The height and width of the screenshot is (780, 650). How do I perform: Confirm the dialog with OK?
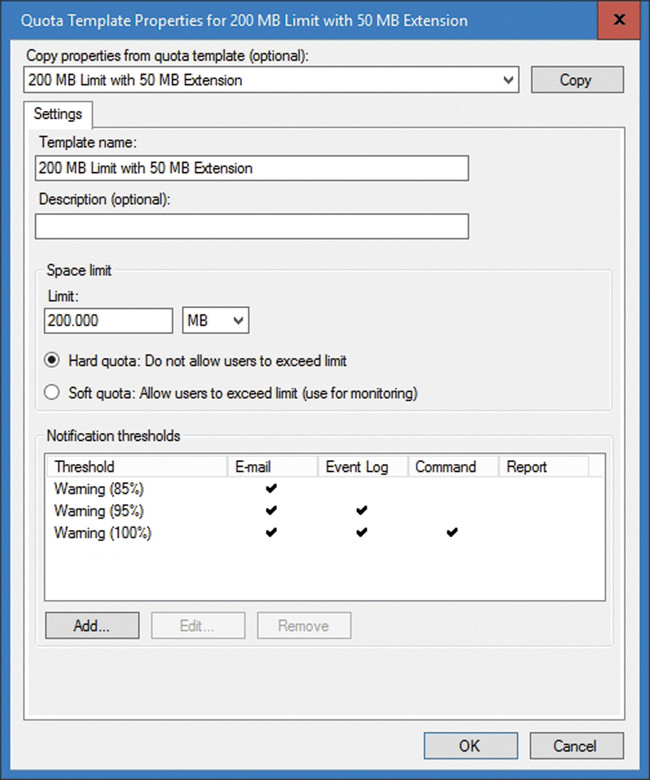tap(469, 746)
